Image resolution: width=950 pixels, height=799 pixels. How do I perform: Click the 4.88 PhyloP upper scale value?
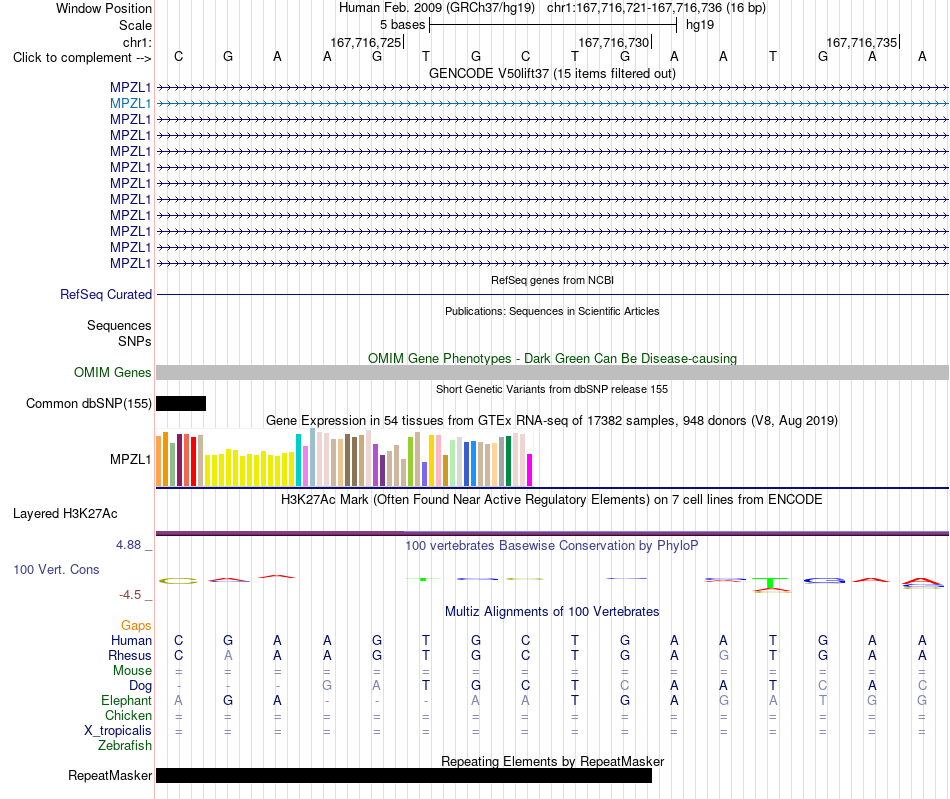click(128, 545)
